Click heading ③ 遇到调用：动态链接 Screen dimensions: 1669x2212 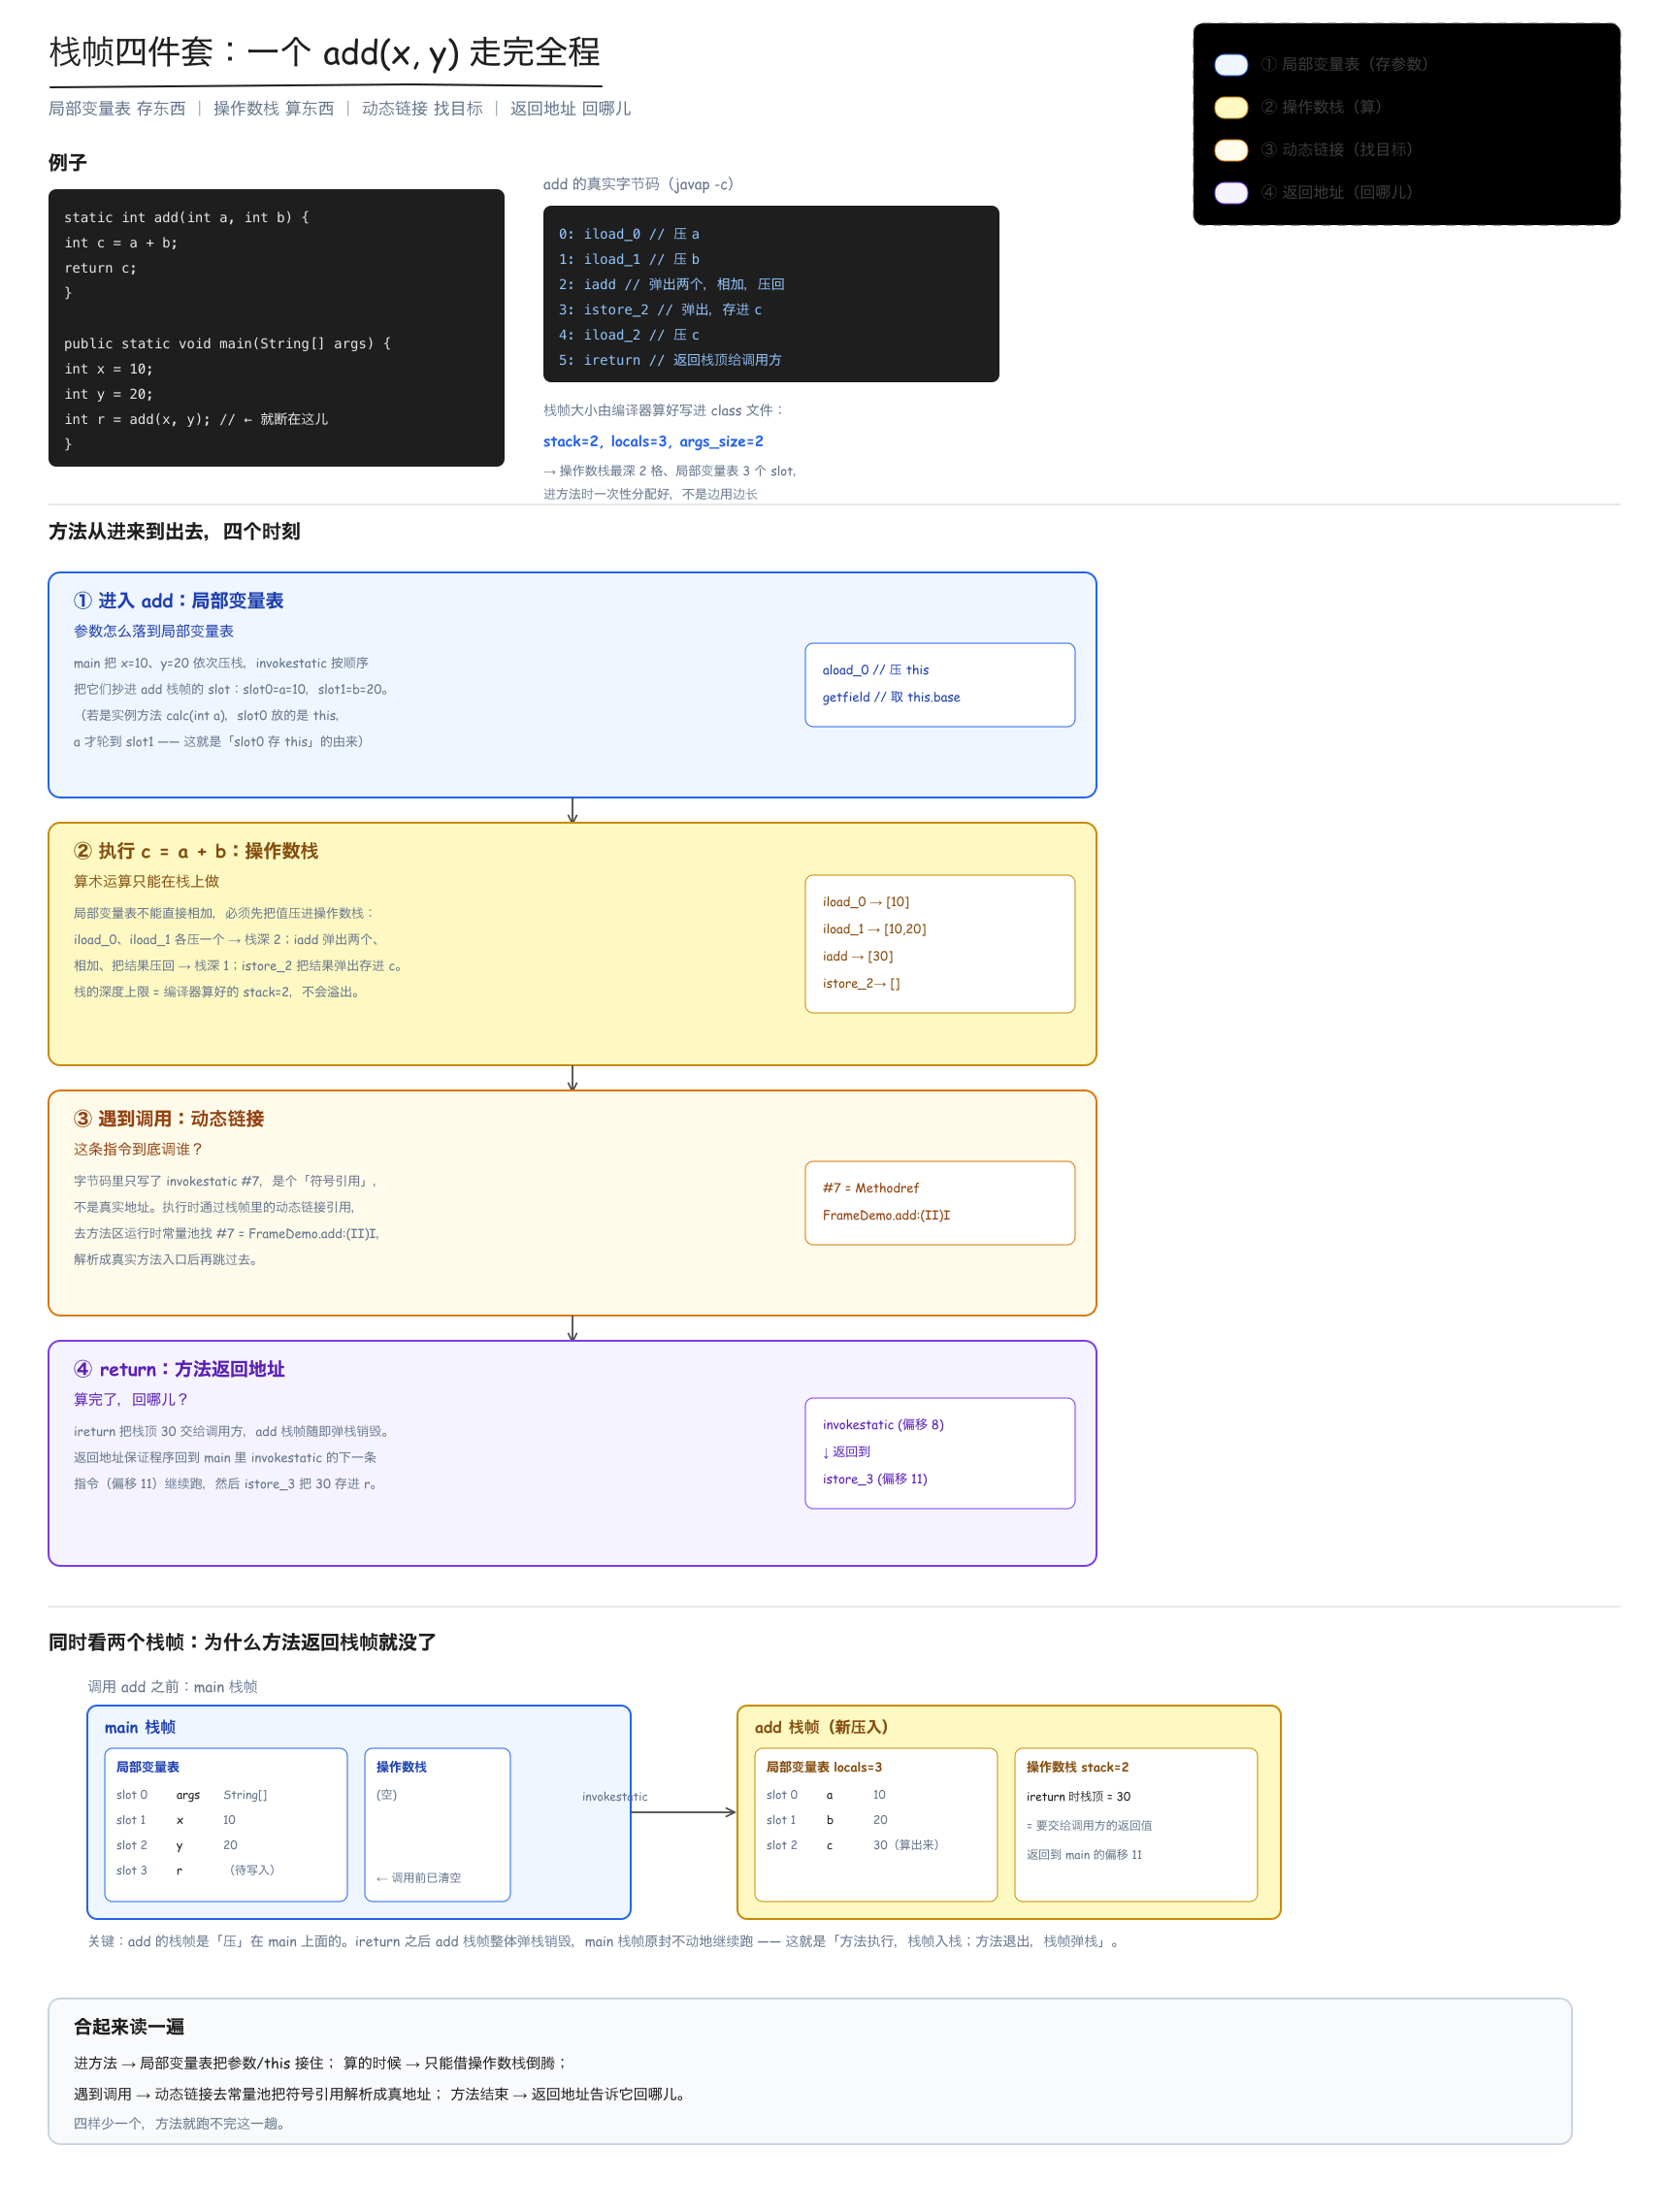(x=169, y=1119)
